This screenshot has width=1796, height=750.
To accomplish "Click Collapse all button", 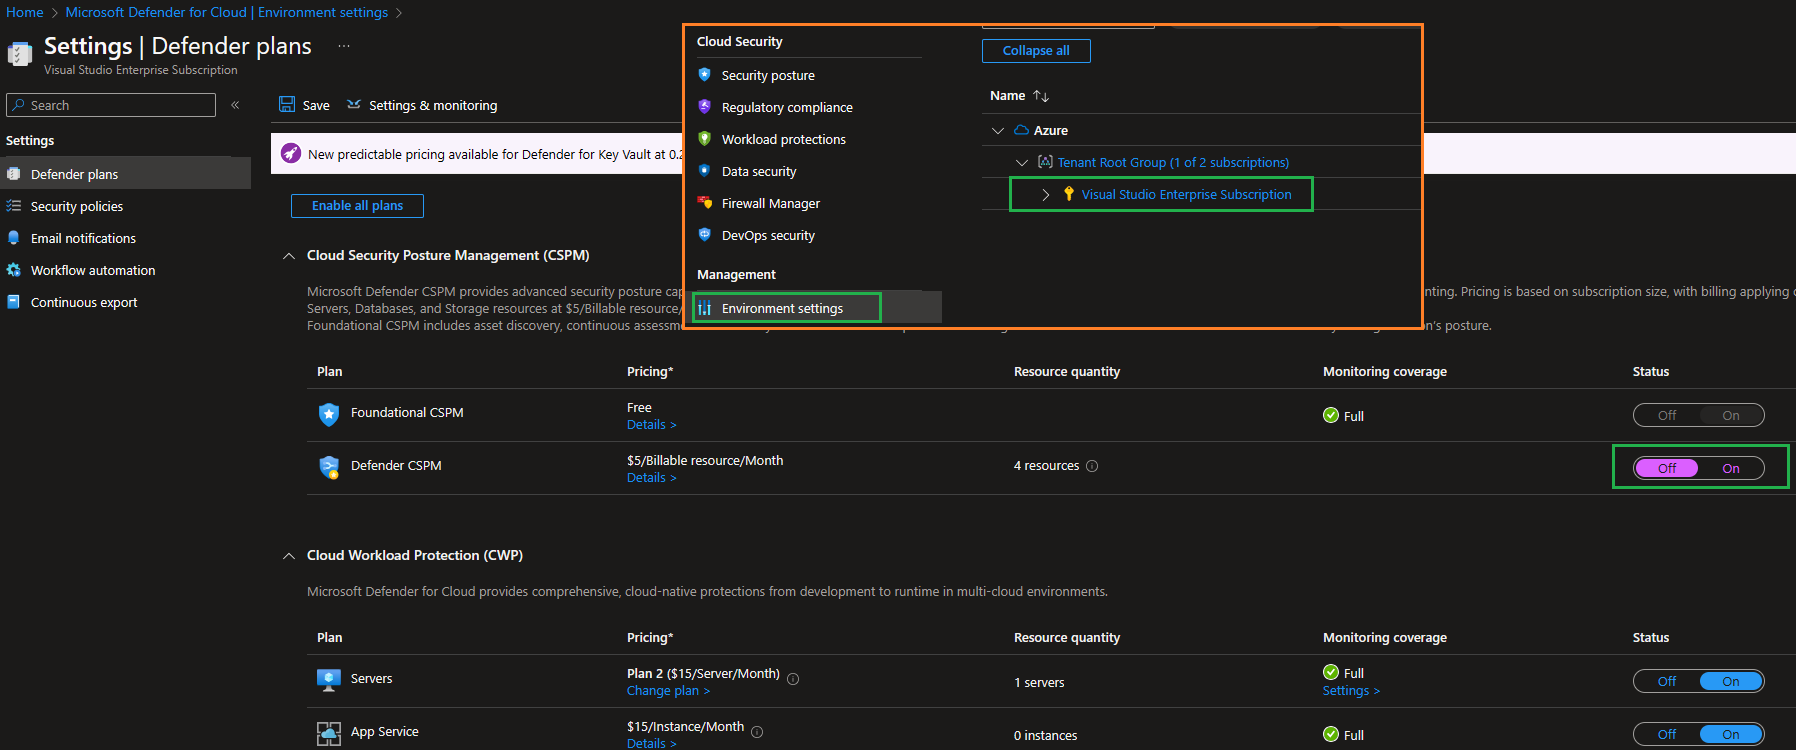I will pos(1036,50).
